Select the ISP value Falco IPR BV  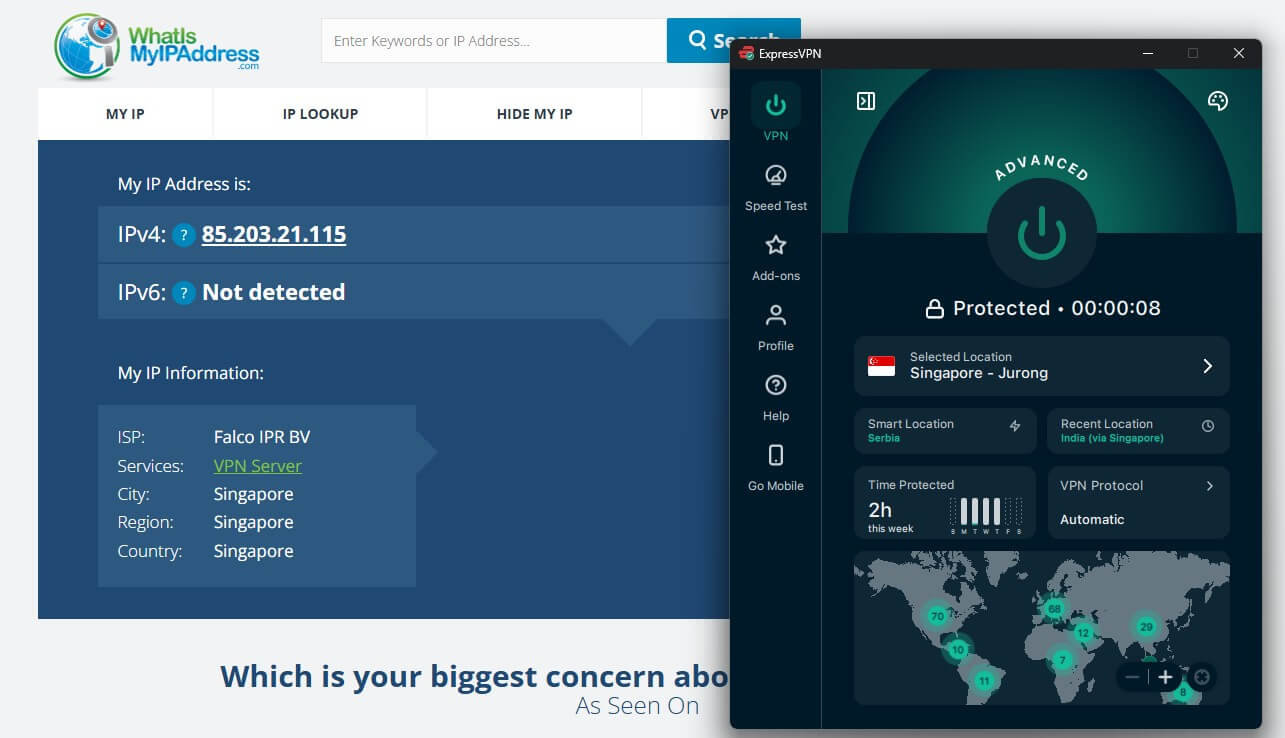[262, 437]
